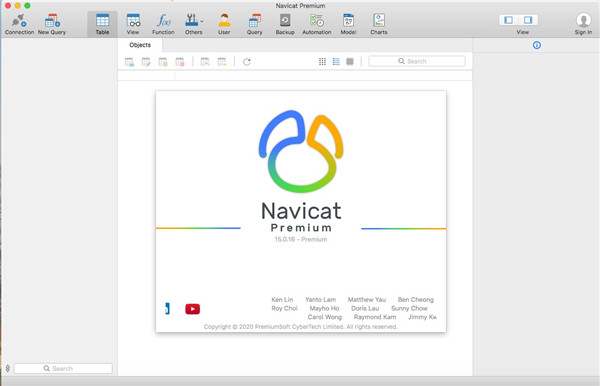
Task: Select the Table toolbar item
Action: tap(102, 24)
